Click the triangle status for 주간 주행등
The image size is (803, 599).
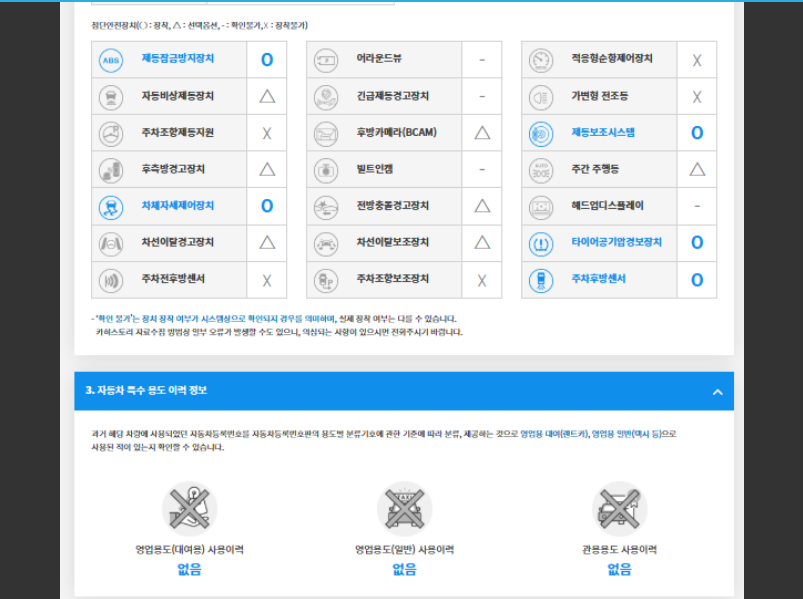[697, 169]
